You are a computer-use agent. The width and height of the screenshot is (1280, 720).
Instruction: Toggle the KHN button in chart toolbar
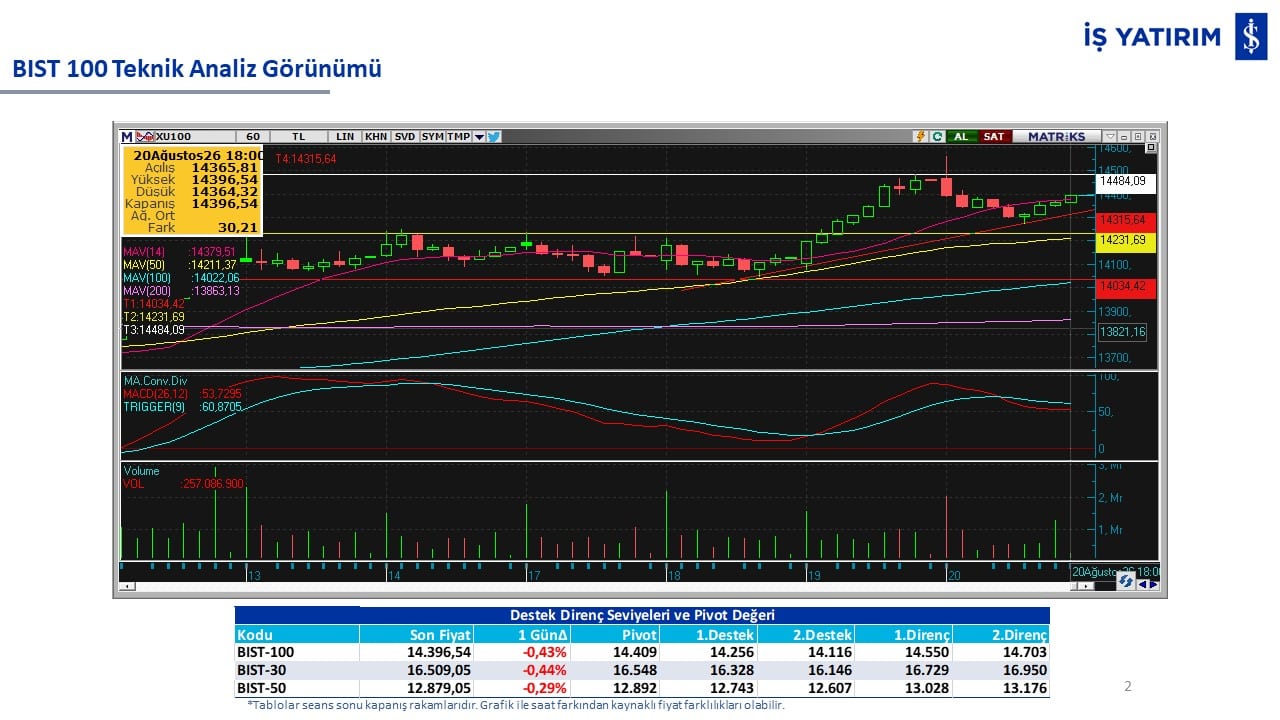click(x=376, y=136)
